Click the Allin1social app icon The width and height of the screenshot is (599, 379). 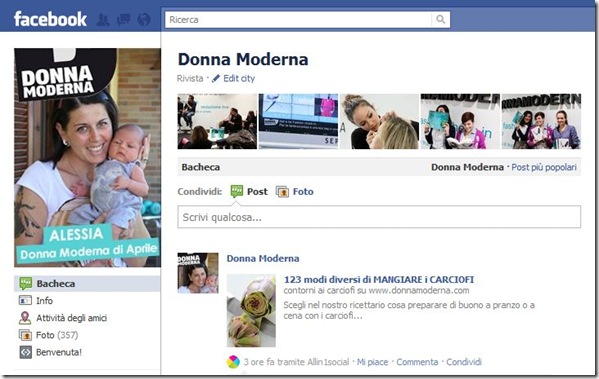pos(233,361)
